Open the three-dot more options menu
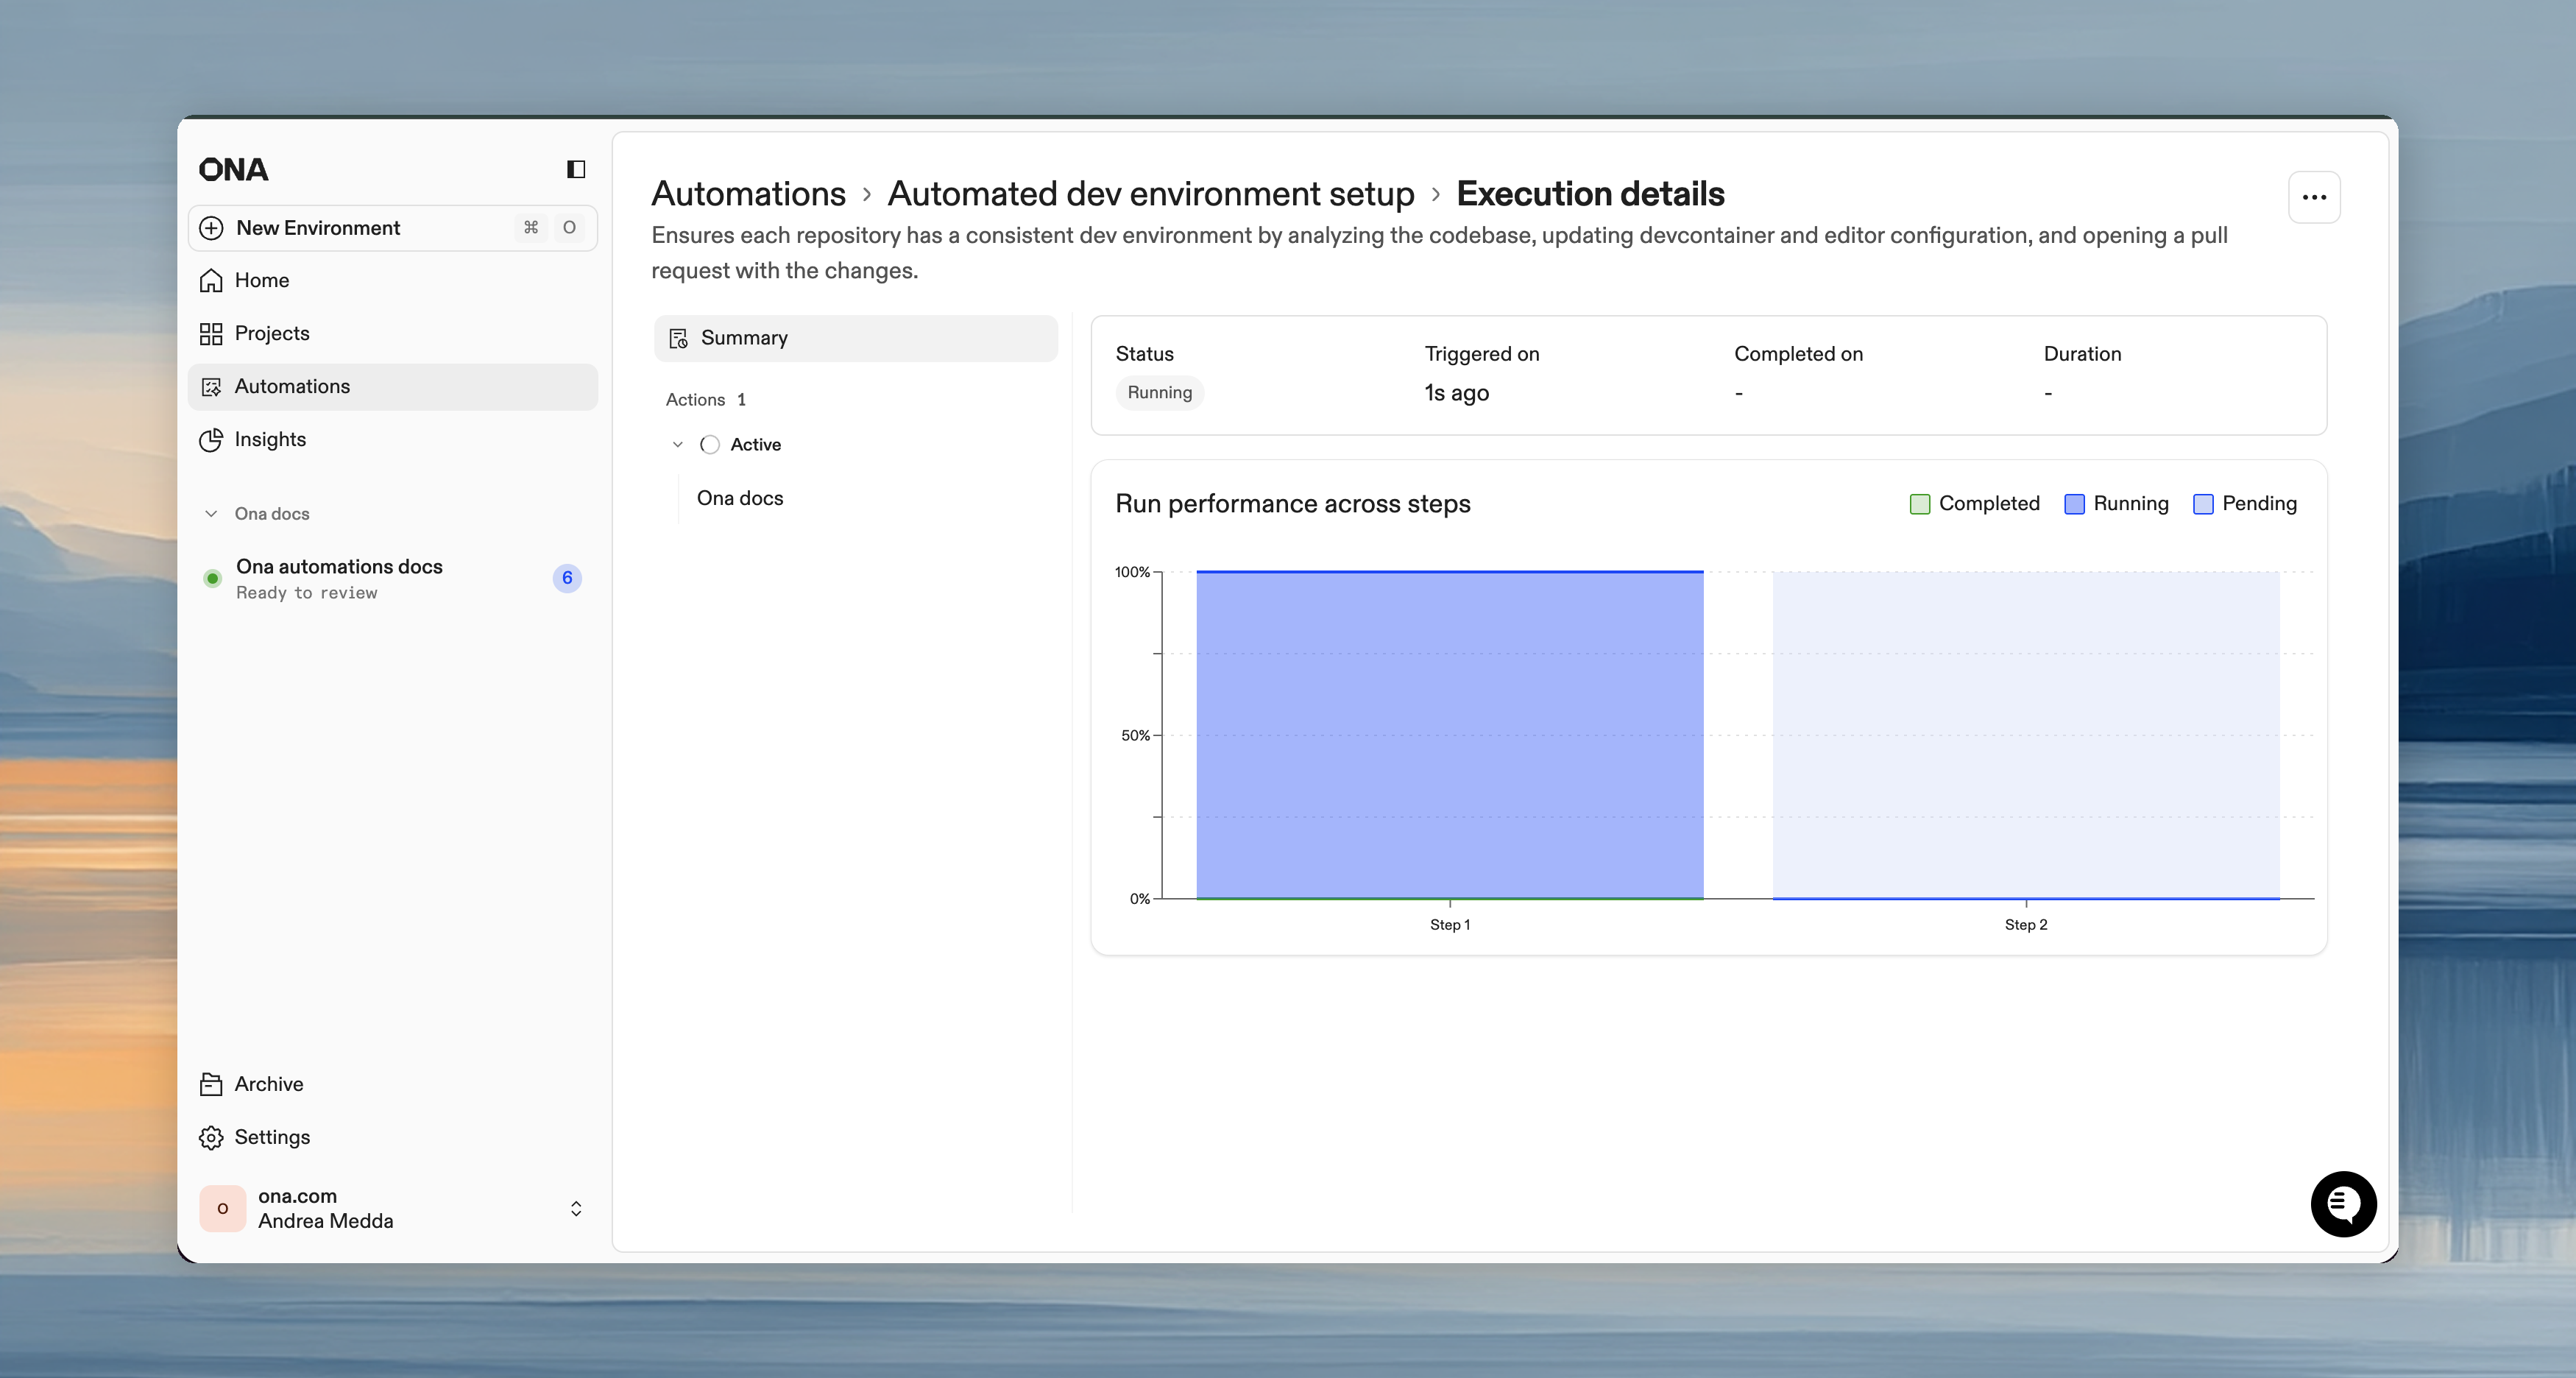This screenshot has height=1378, width=2576. pyautogui.click(x=2314, y=197)
